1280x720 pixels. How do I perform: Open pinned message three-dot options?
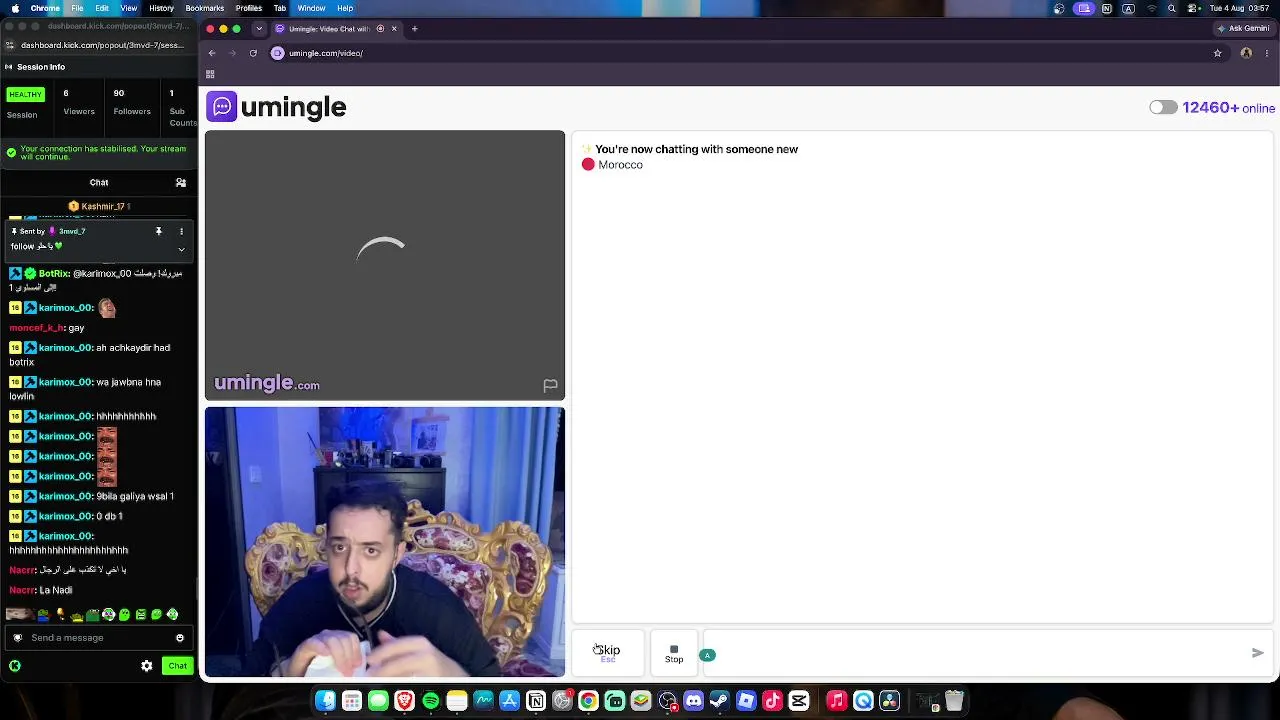[181, 231]
